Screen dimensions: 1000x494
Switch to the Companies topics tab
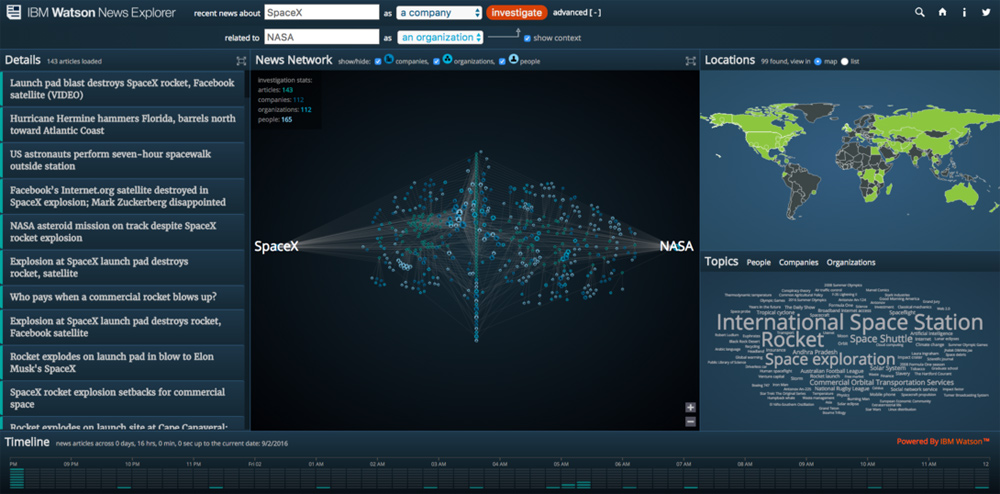[798, 263]
